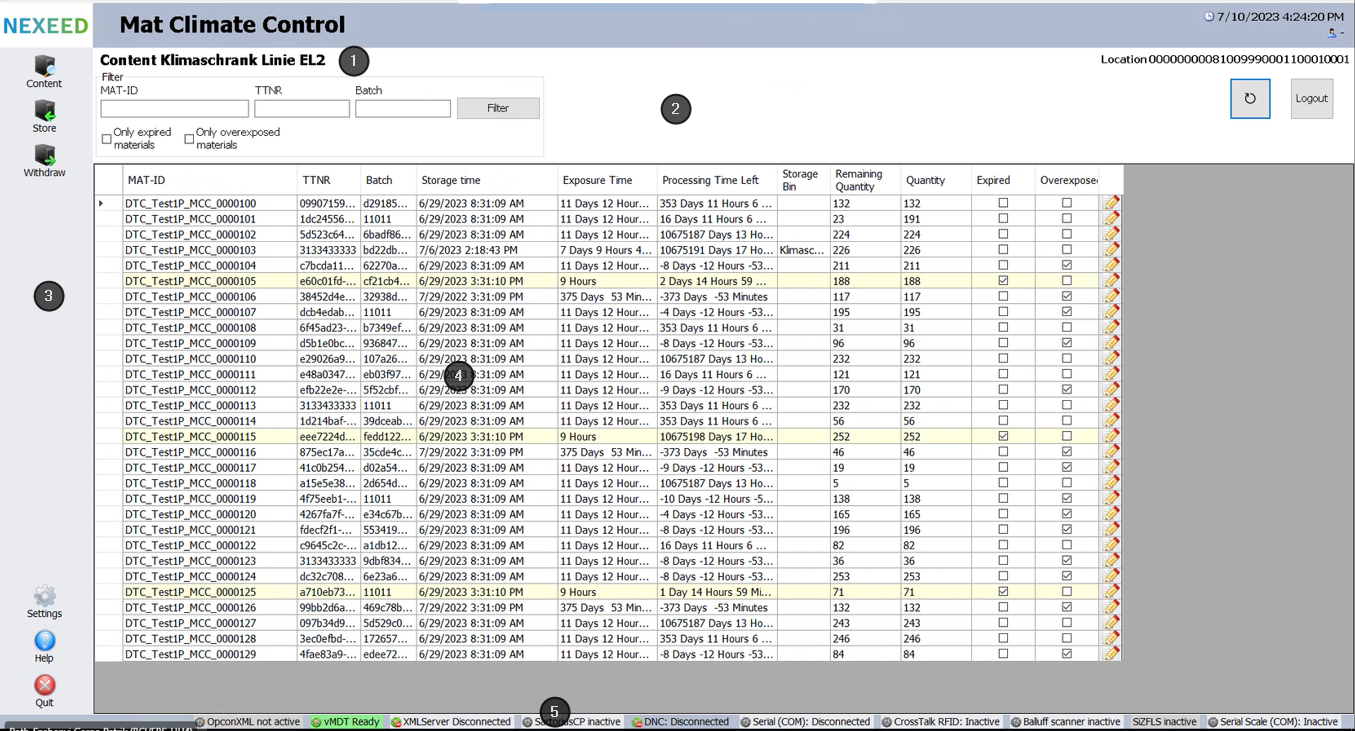Click the user icon below the date

coord(1332,33)
